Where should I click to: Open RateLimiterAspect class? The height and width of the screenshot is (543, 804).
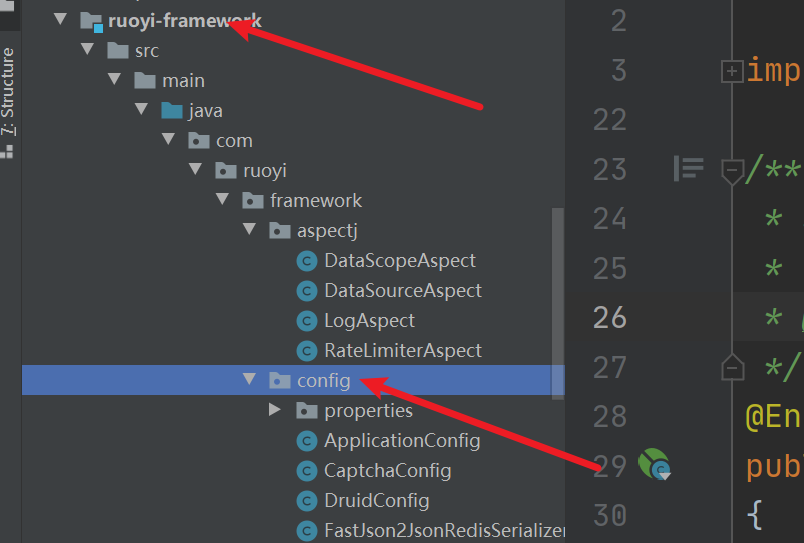(x=403, y=351)
